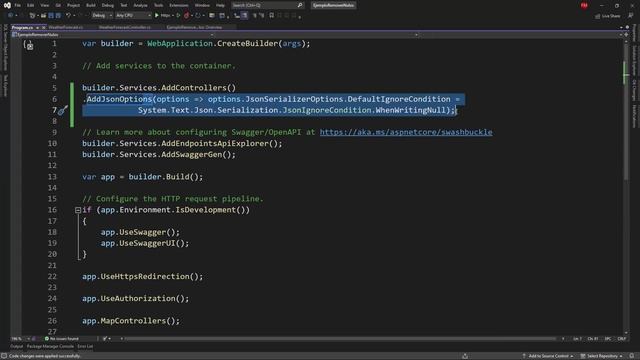The image size is (640, 360).
Task: Click the FM user account avatar
Action: pyautogui.click(x=584, y=5)
